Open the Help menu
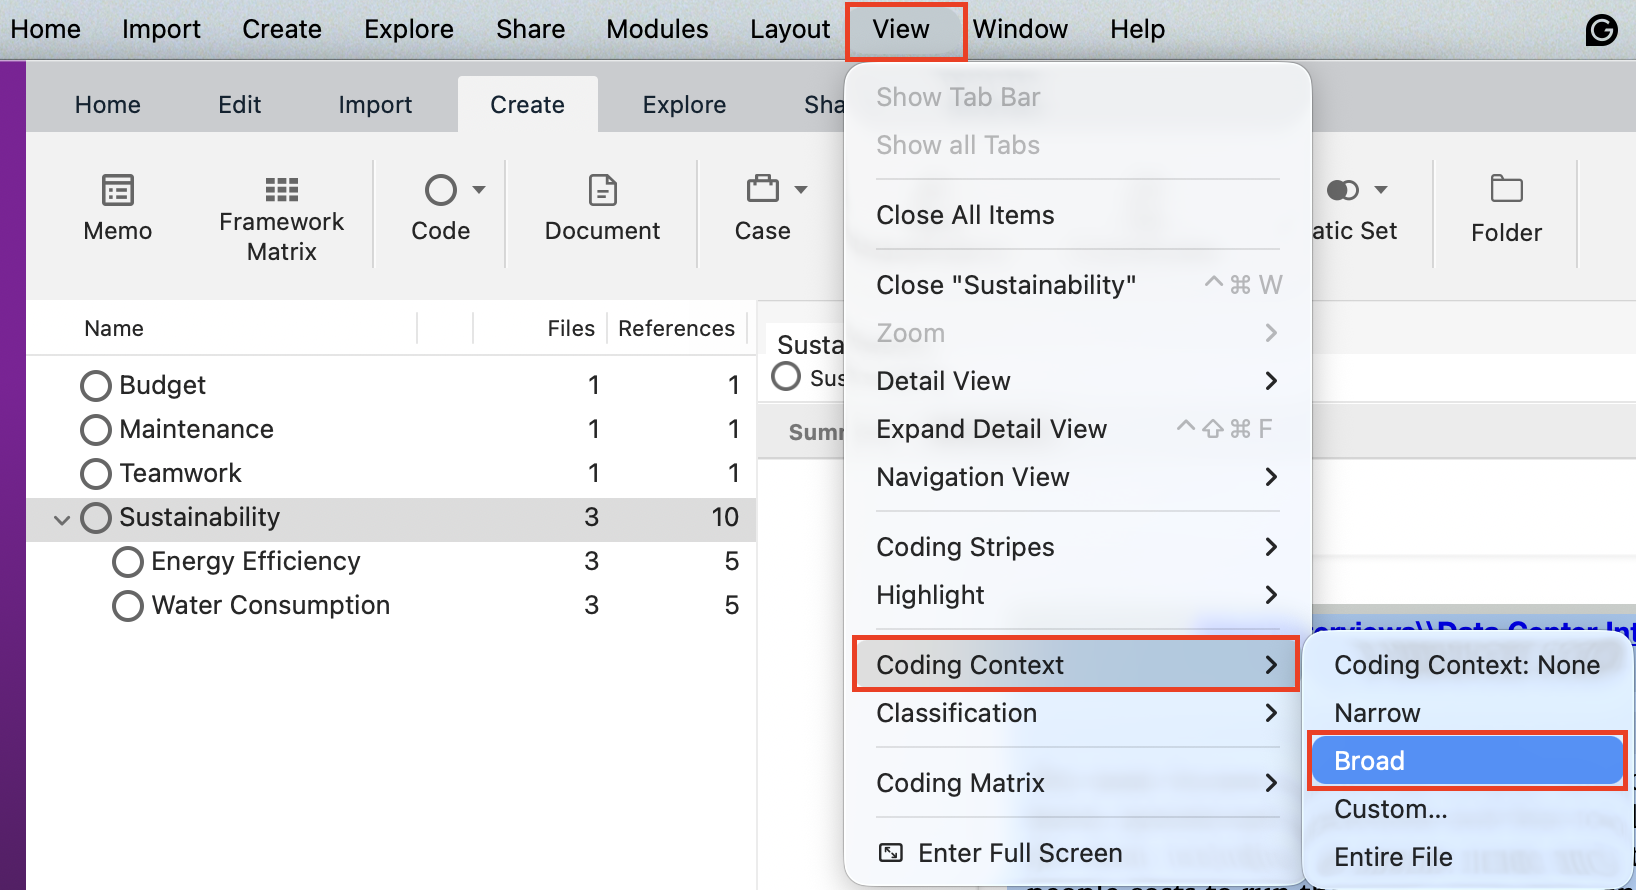This screenshot has width=1636, height=890. point(1137,30)
